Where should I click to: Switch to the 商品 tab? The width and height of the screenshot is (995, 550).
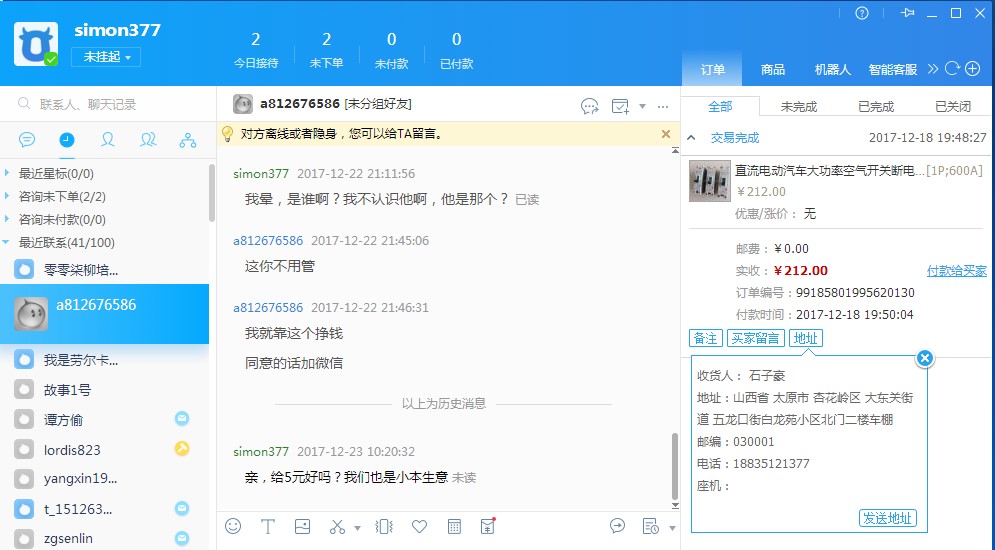tap(772, 69)
